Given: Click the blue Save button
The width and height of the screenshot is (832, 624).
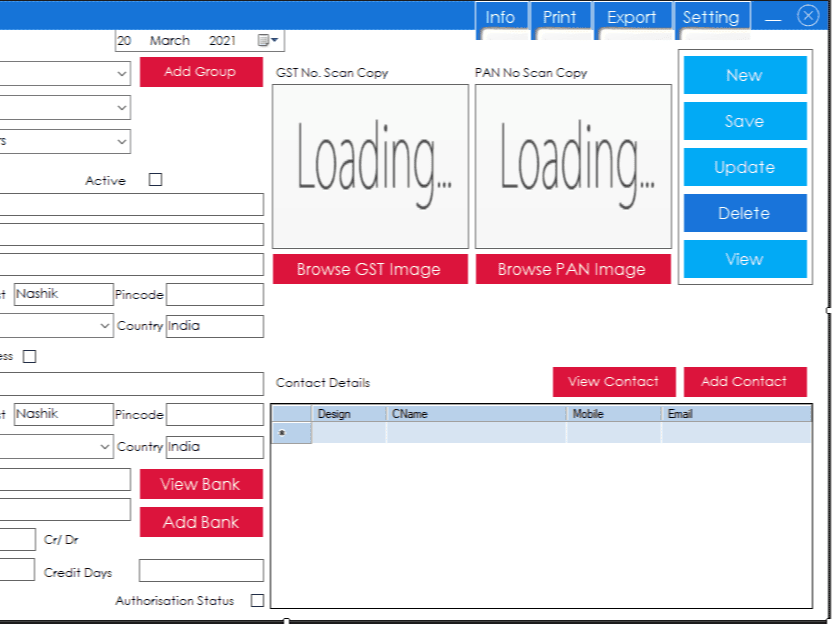Looking at the screenshot, I should [744, 121].
